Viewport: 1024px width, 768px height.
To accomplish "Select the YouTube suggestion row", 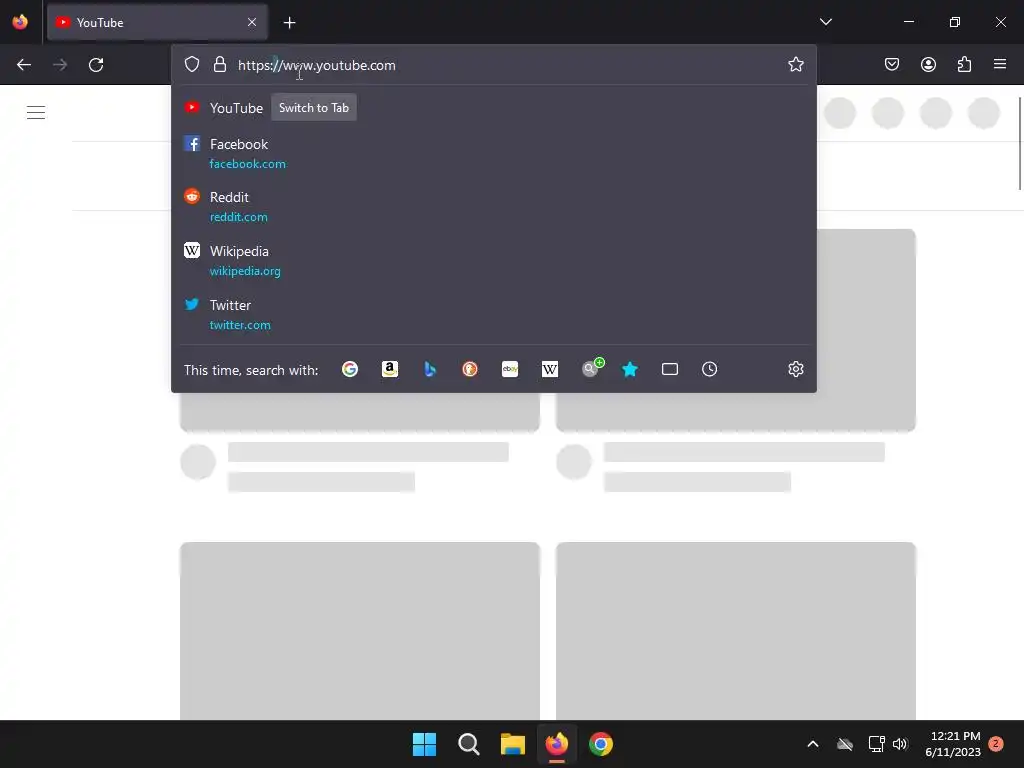I will click(x=494, y=108).
